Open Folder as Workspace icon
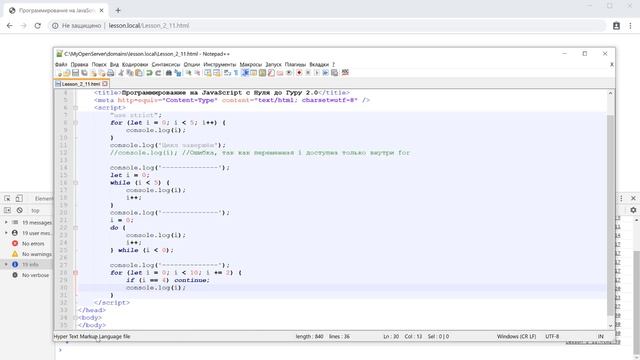This screenshot has height=360, width=640. point(280,73)
